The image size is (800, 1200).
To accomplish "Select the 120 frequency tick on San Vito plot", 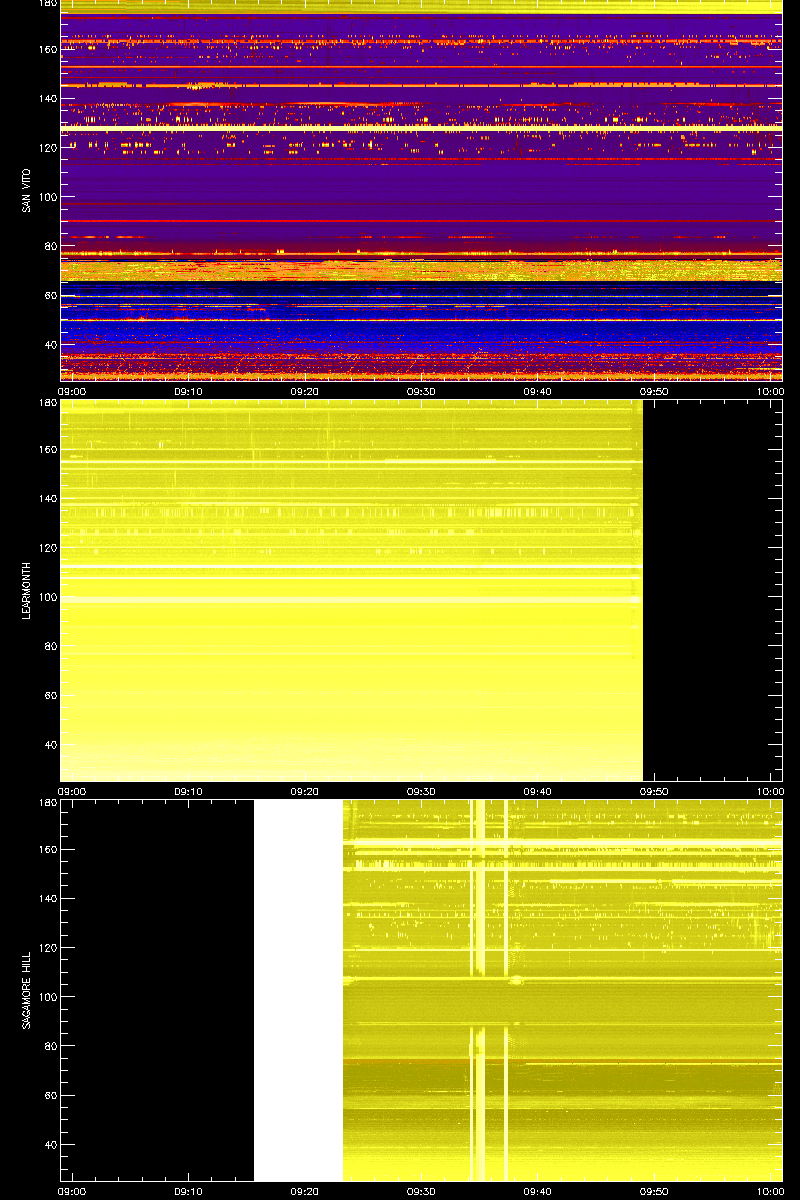I will tap(47, 147).
